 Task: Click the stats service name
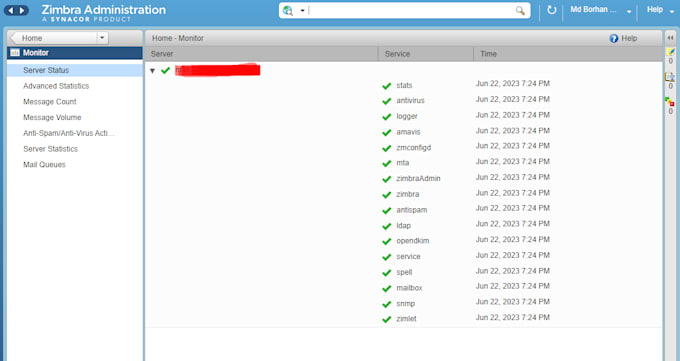(x=404, y=85)
